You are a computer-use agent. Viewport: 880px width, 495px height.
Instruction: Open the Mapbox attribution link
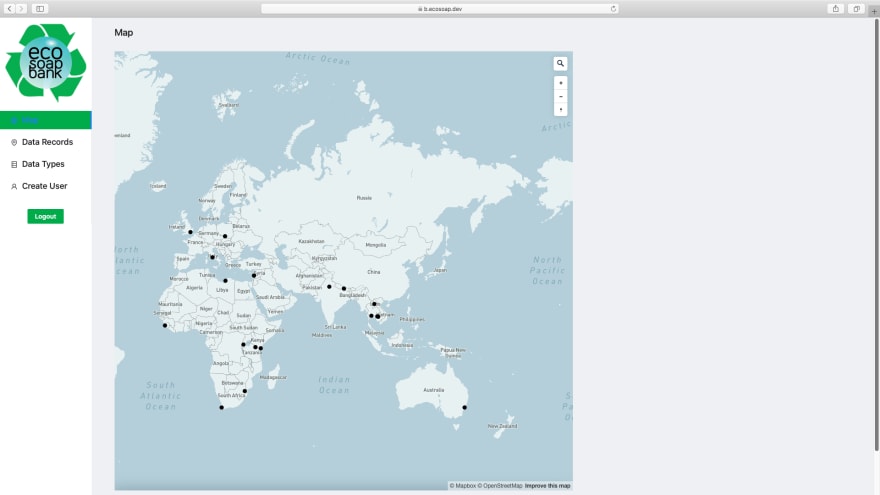pyautogui.click(x=462, y=485)
